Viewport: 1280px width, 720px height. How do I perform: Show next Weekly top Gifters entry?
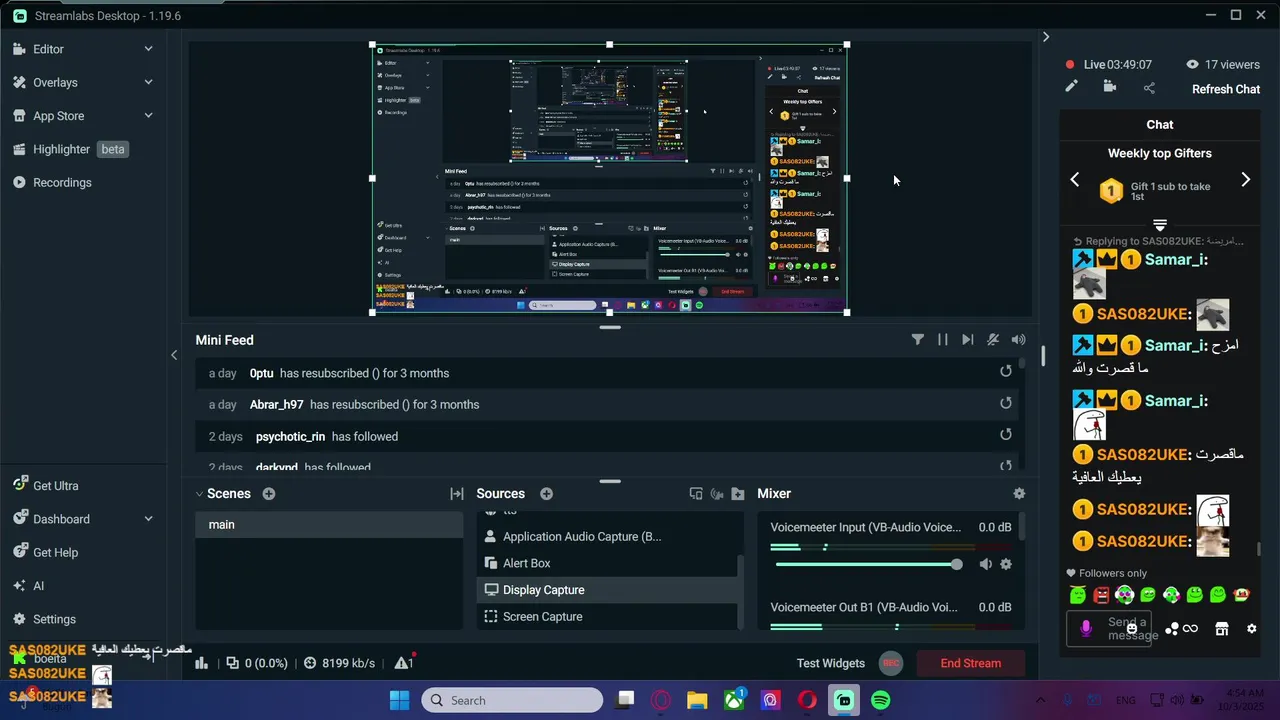(x=1246, y=180)
